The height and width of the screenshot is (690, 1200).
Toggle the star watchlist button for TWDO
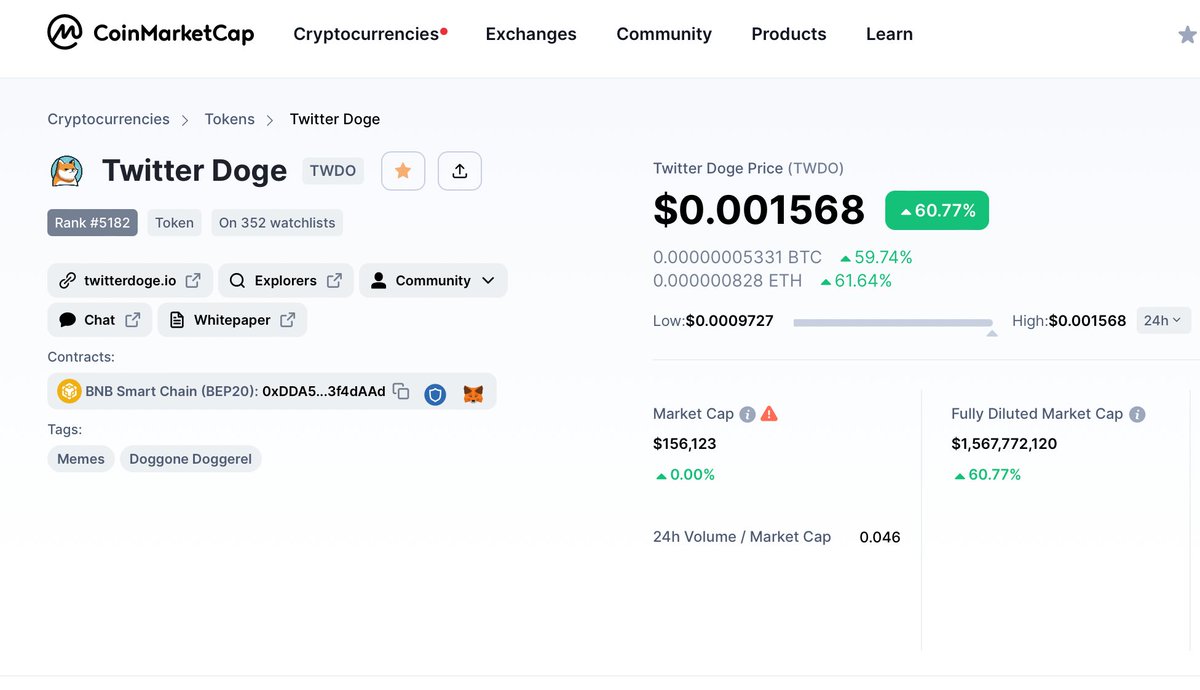point(403,171)
